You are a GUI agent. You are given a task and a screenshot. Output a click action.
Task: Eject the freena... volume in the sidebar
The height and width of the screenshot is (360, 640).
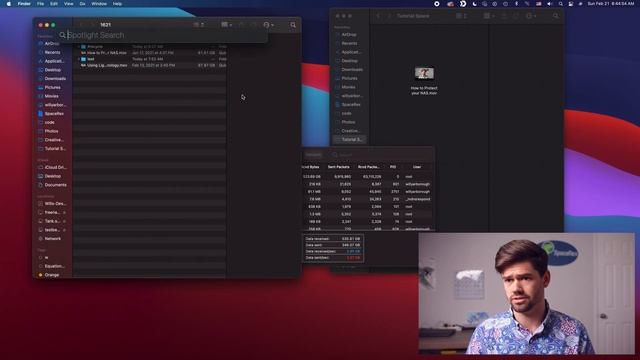tap(64, 213)
